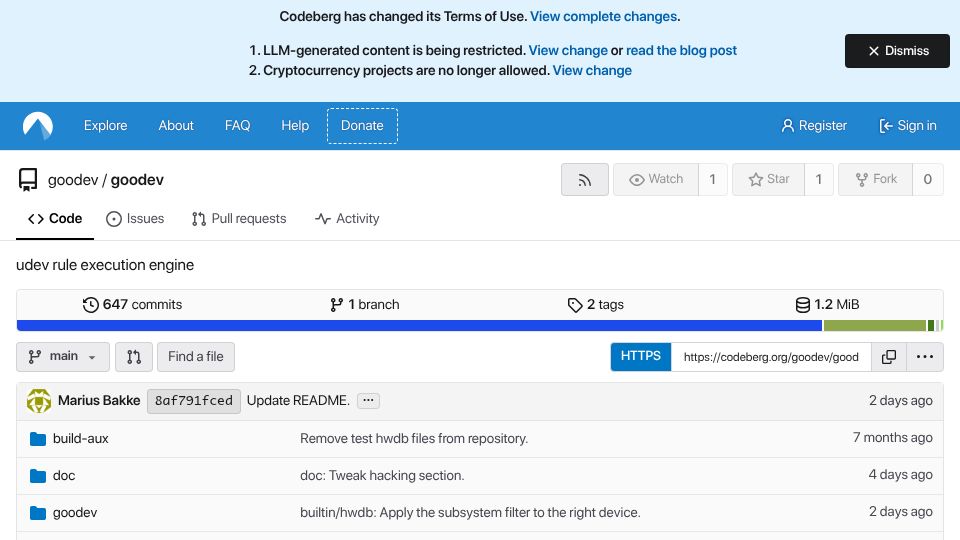The width and height of the screenshot is (960, 540).
Task: Open the RSS feed button
Action: [585, 179]
